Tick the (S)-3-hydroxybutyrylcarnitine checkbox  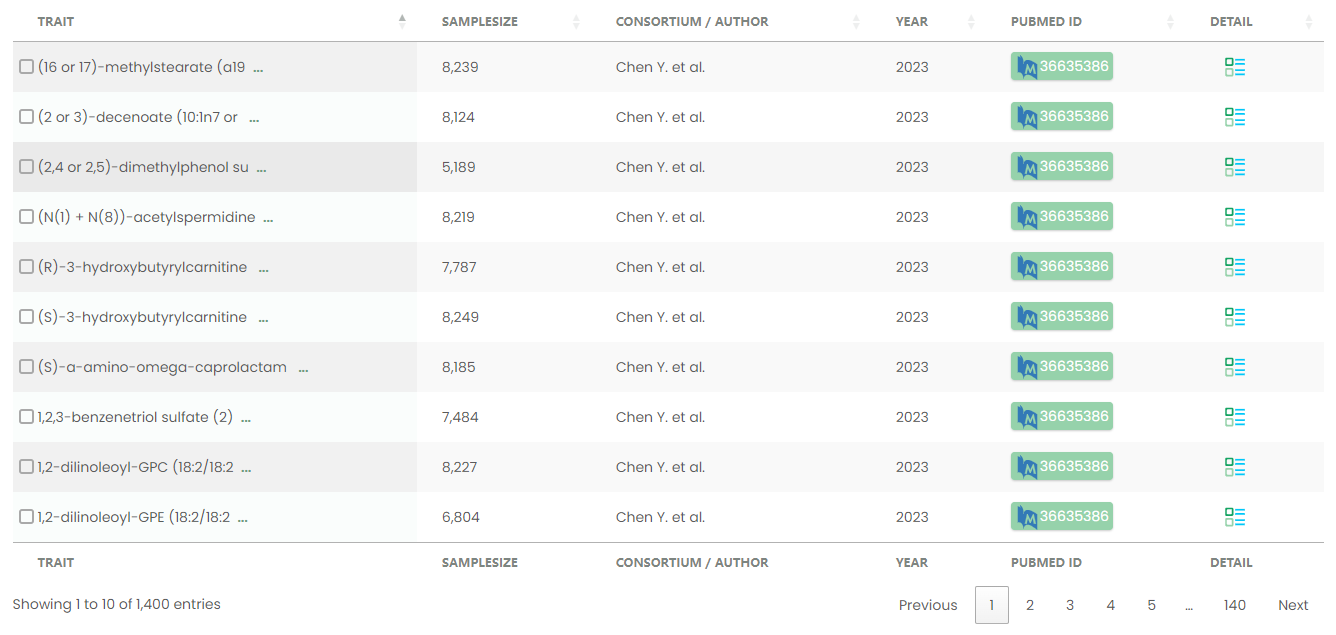tap(27, 317)
